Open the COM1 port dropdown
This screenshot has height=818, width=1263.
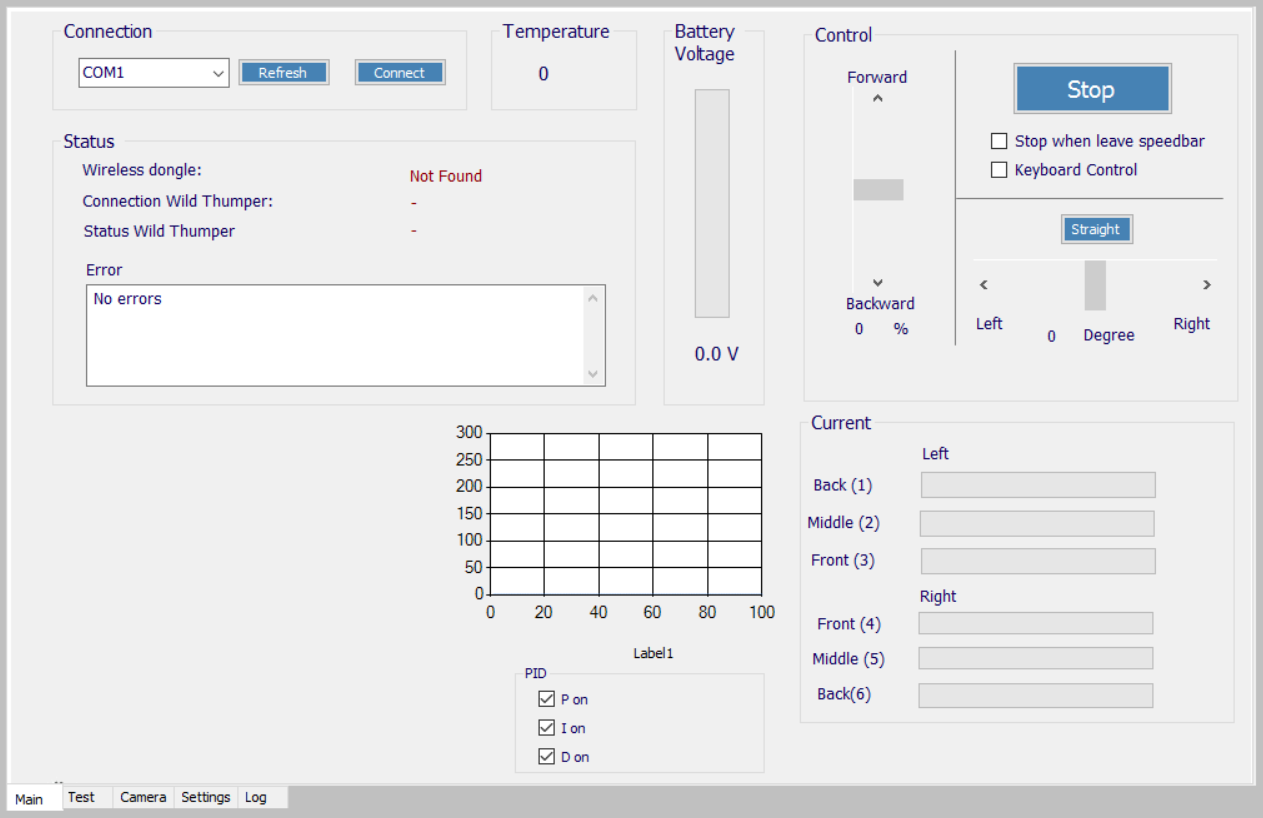218,73
